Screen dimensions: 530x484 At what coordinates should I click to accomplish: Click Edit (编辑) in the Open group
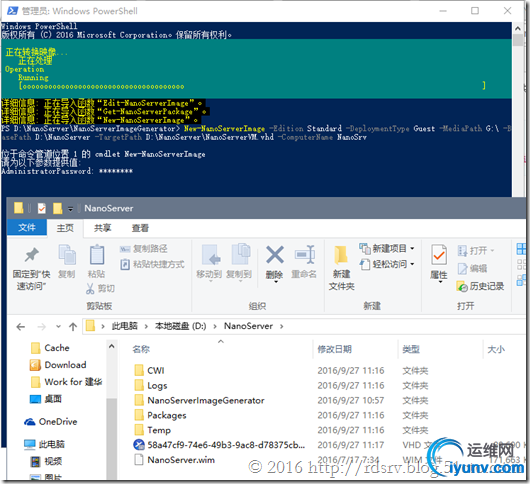(472, 269)
